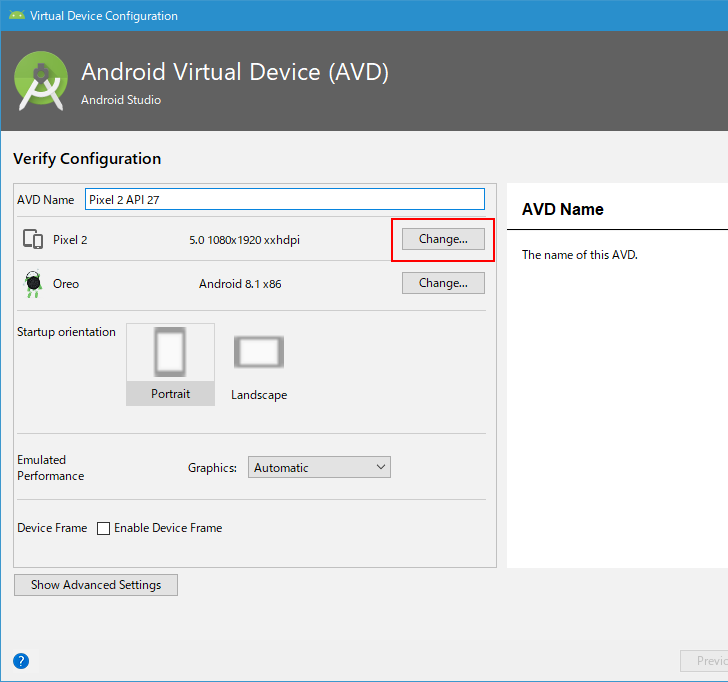
Task: Open help via the question mark icon
Action: coord(21,661)
